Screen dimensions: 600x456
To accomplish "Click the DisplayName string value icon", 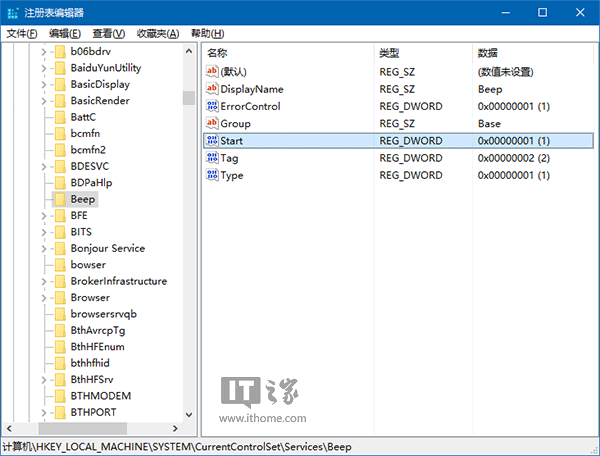I will point(212,88).
